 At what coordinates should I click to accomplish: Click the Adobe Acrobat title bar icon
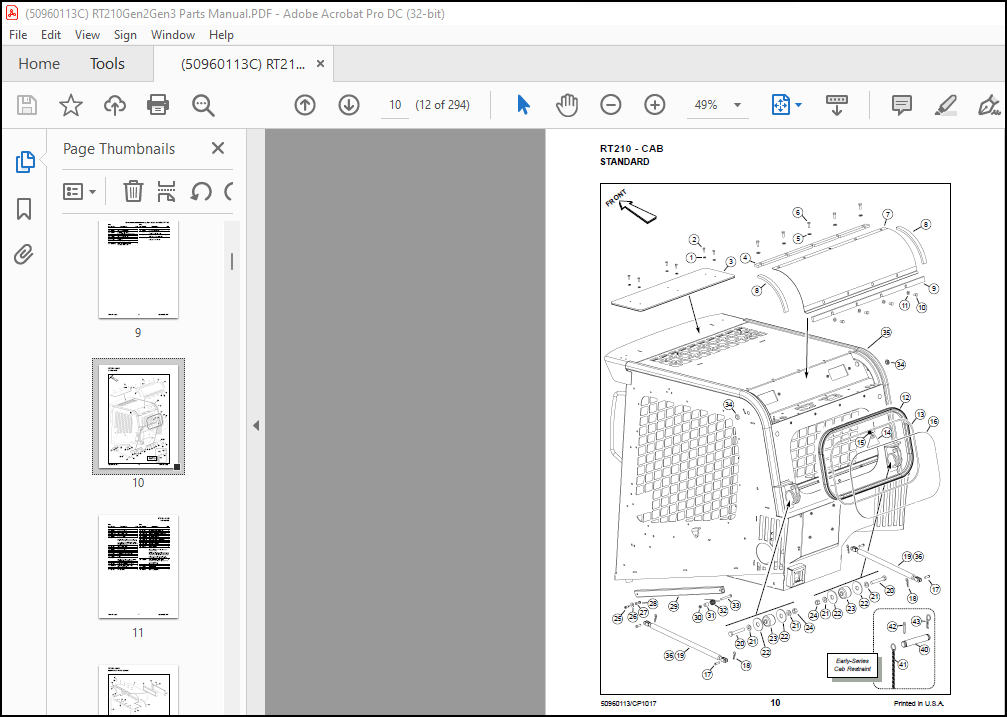click(12, 13)
